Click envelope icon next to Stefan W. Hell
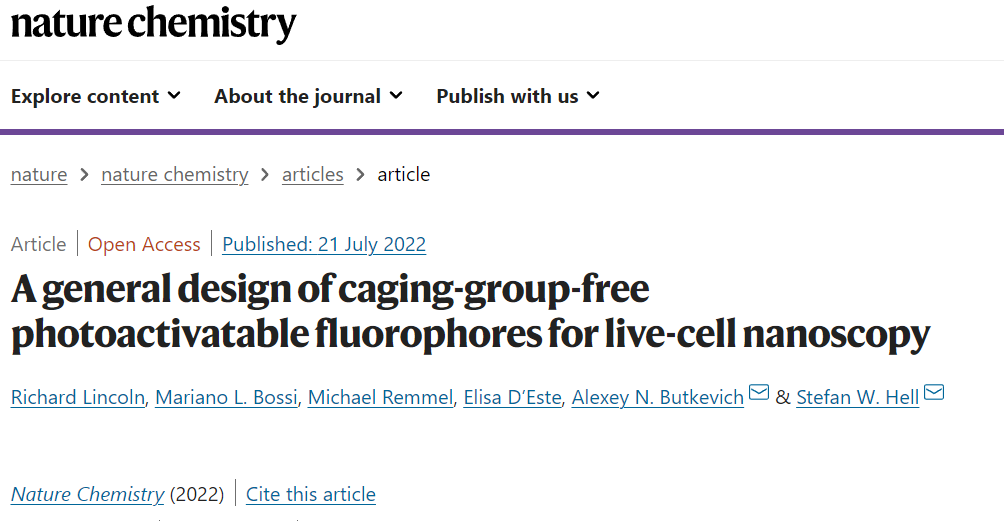The height and width of the screenshot is (521, 1004). (934, 392)
